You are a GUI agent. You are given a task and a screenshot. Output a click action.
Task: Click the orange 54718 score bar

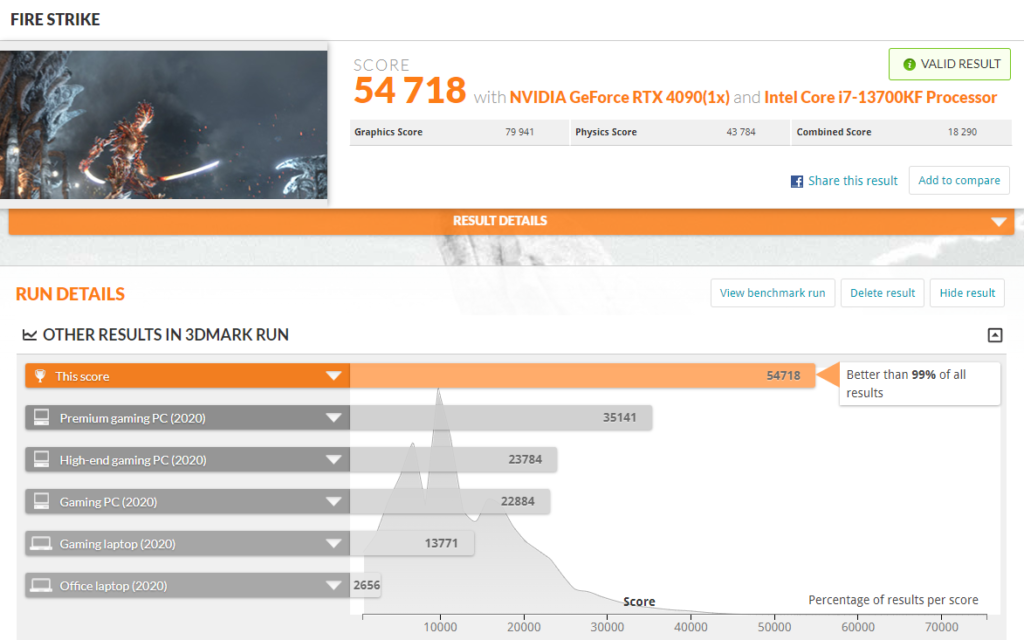point(583,376)
